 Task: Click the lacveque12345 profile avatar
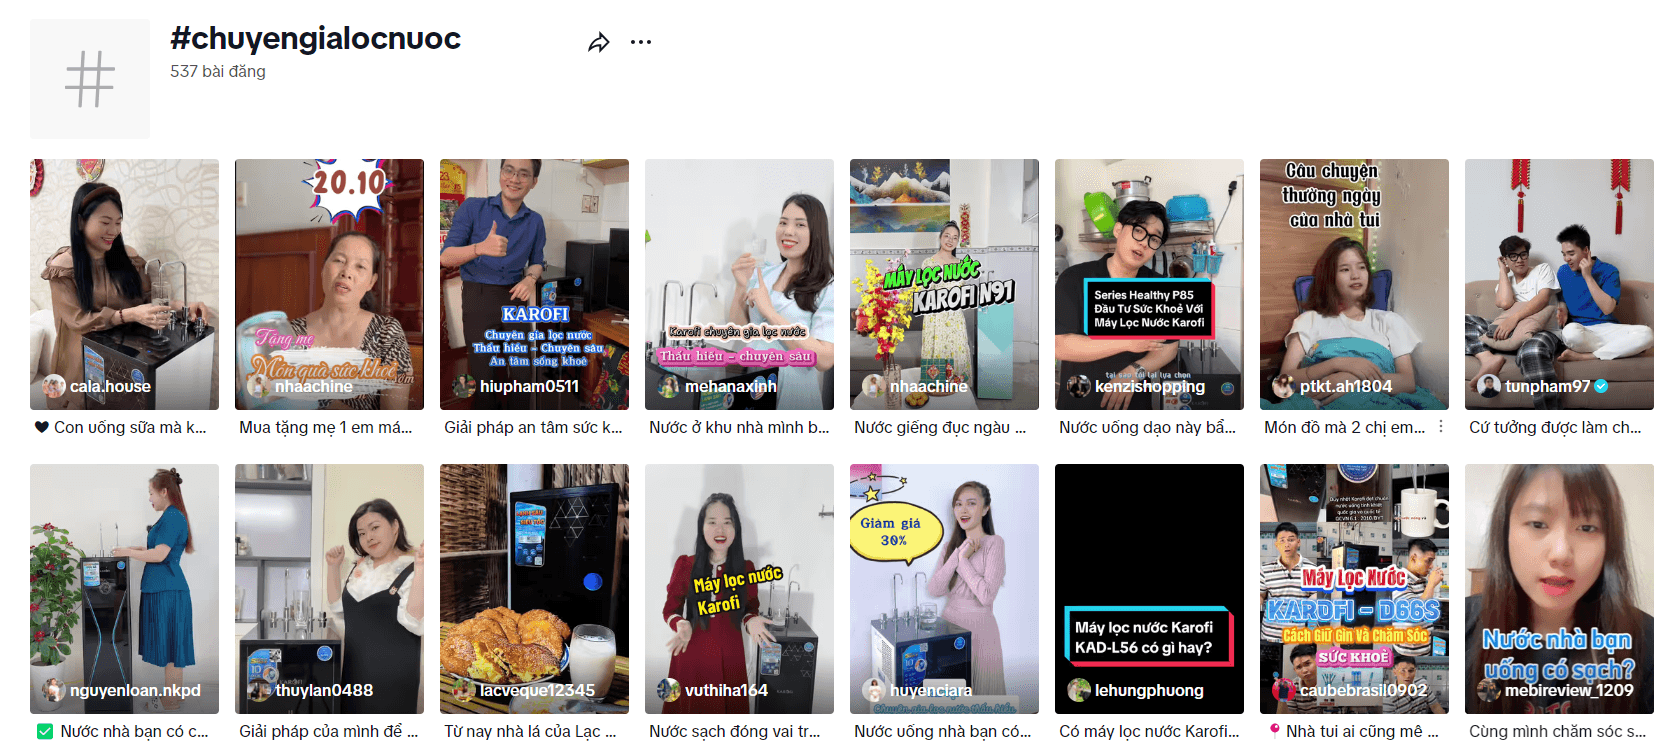(x=464, y=690)
